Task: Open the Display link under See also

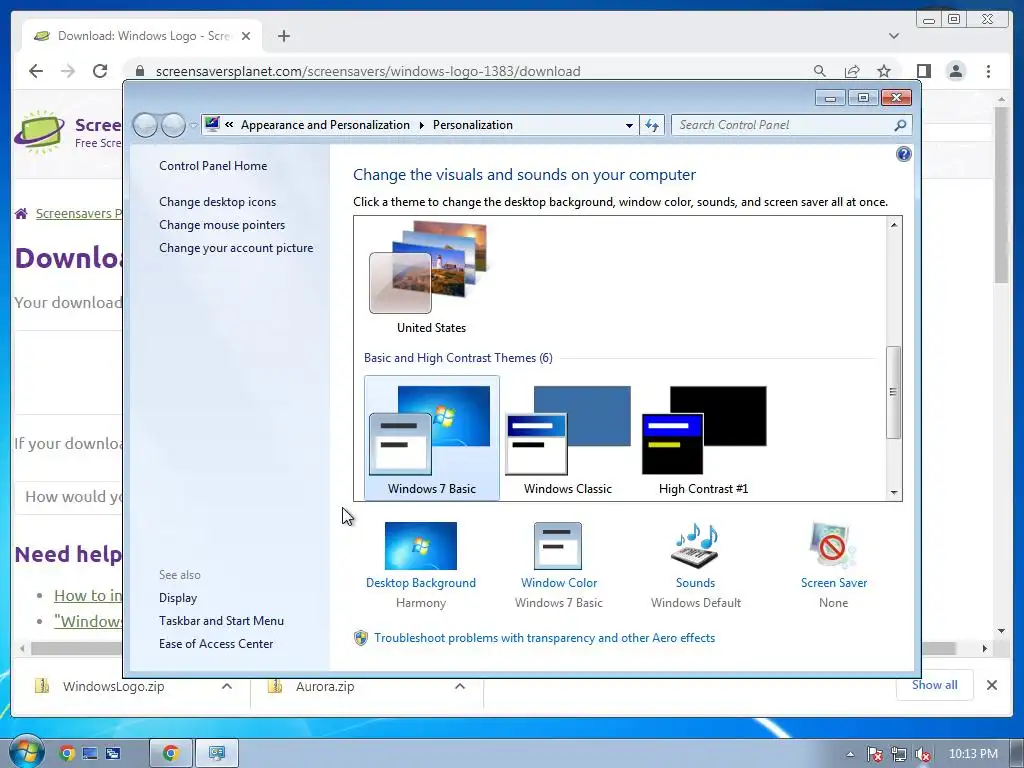Action: click(178, 598)
